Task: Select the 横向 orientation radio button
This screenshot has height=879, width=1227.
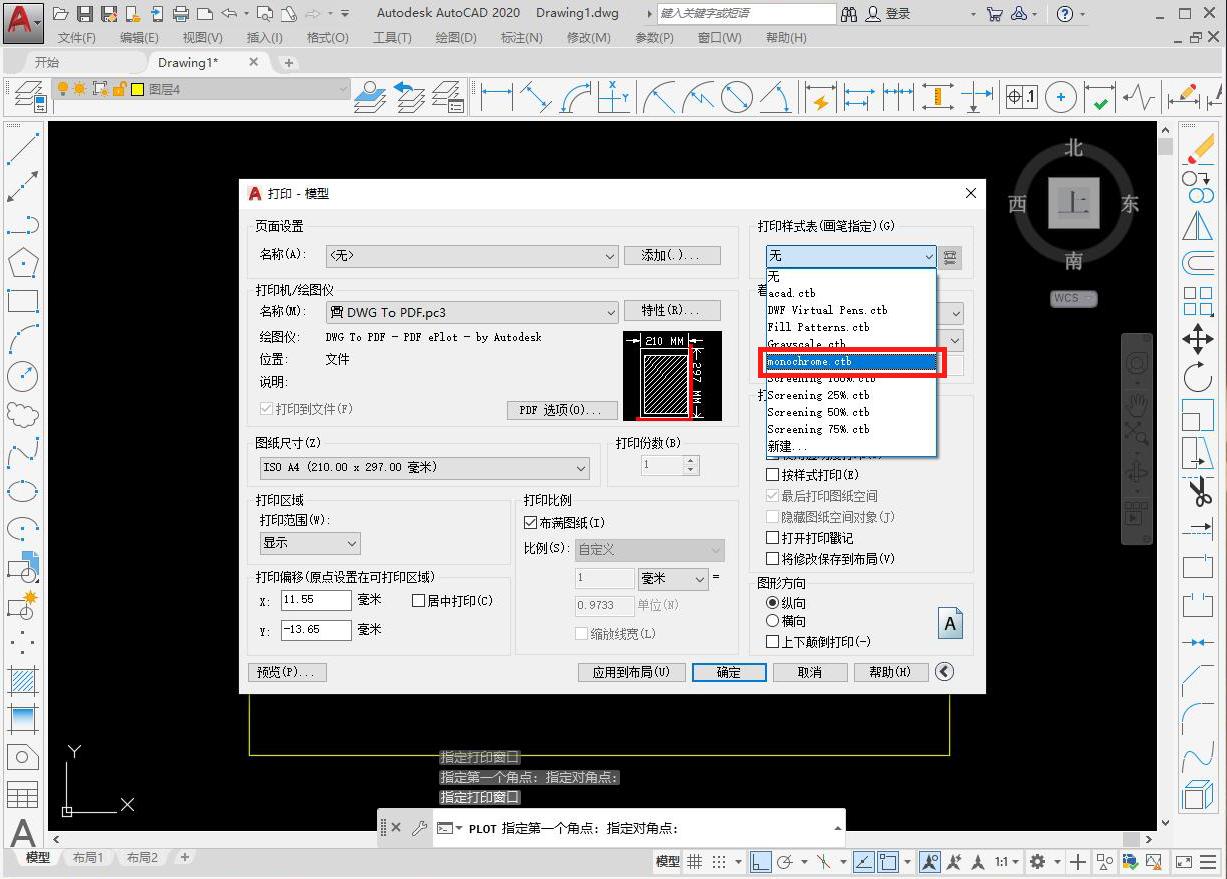Action: pyautogui.click(x=772, y=621)
